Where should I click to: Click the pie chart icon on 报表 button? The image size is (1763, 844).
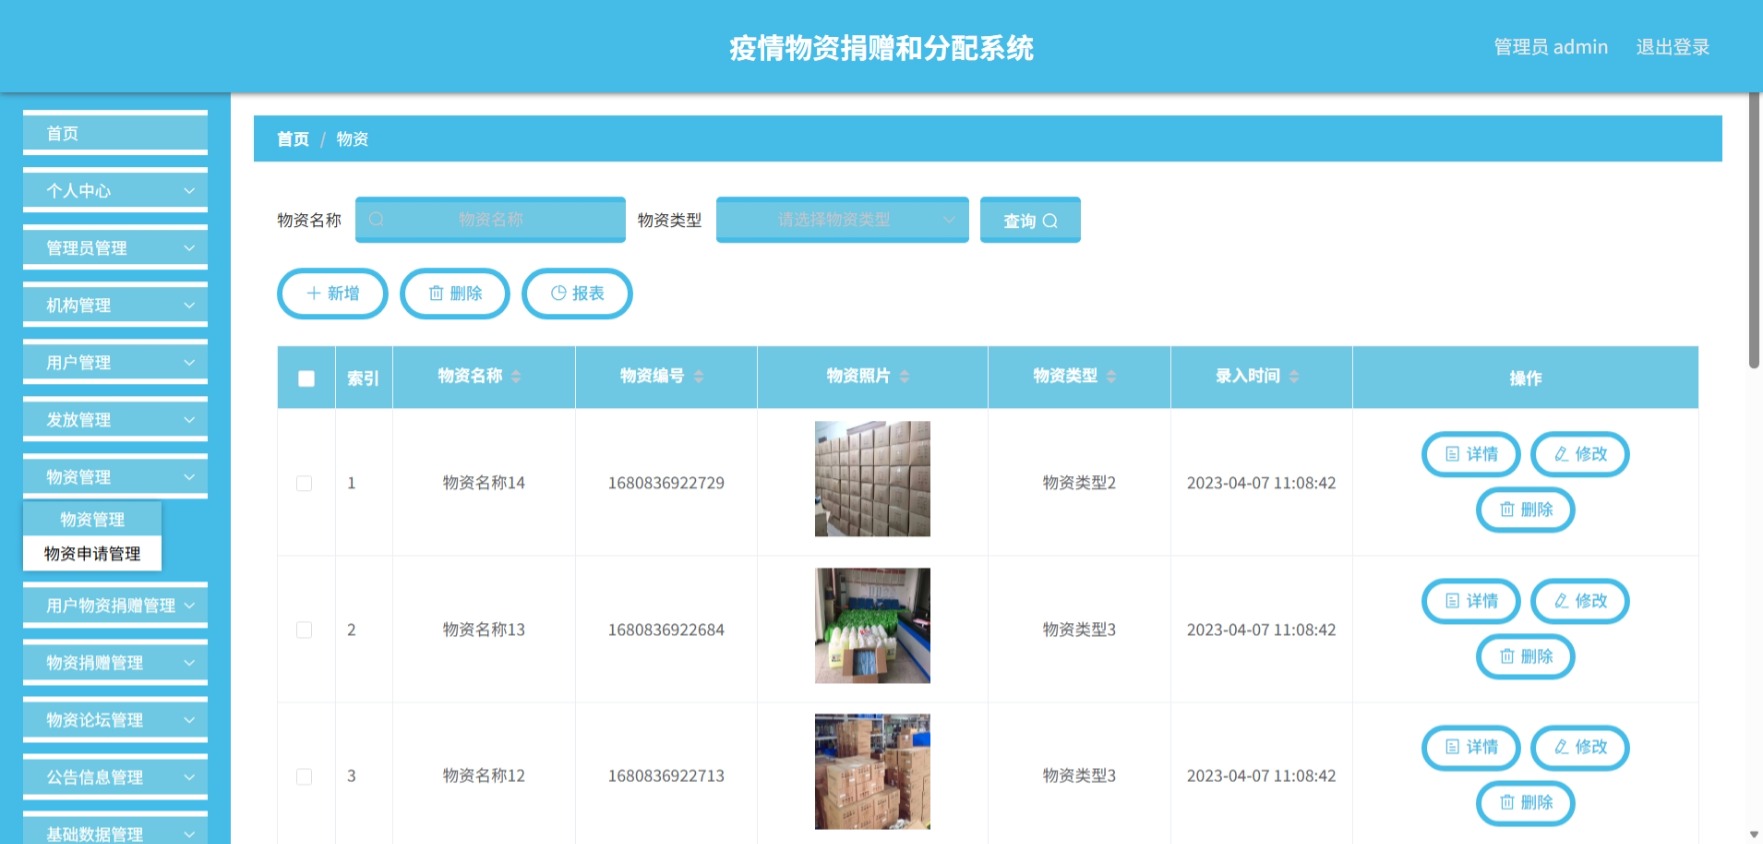tap(559, 293)
